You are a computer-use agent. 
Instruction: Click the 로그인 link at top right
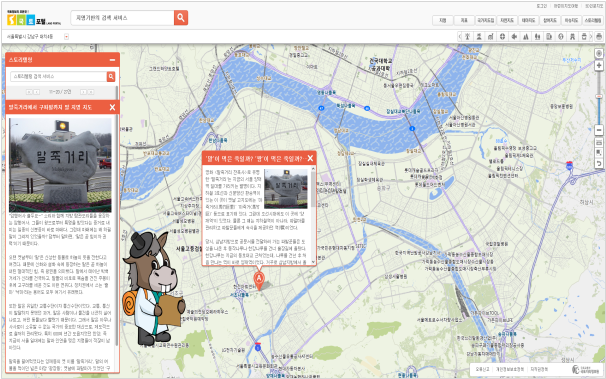[542, 6]
